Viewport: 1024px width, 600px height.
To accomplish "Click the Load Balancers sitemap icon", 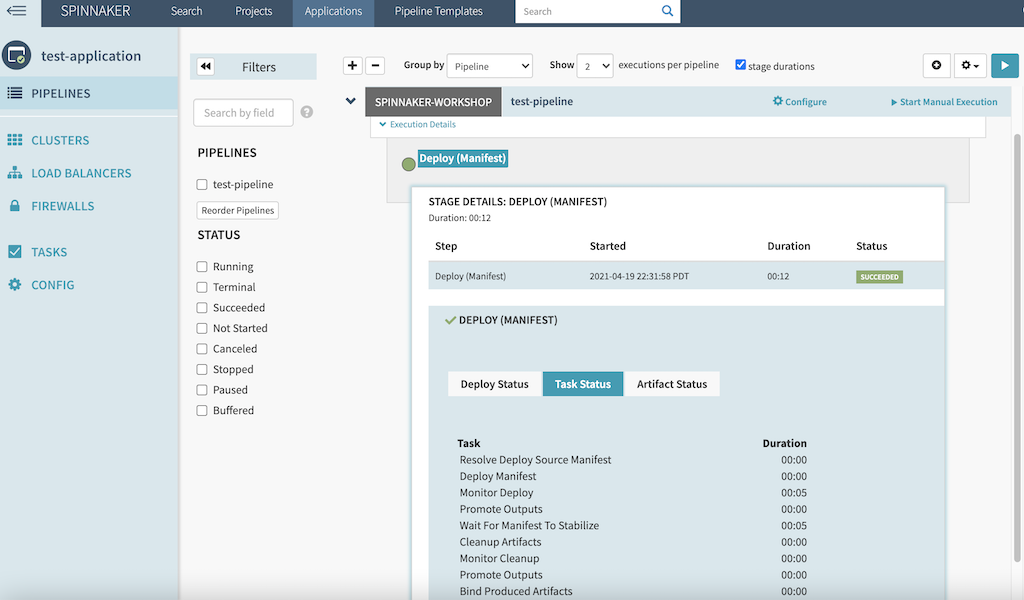I will 14,173.
